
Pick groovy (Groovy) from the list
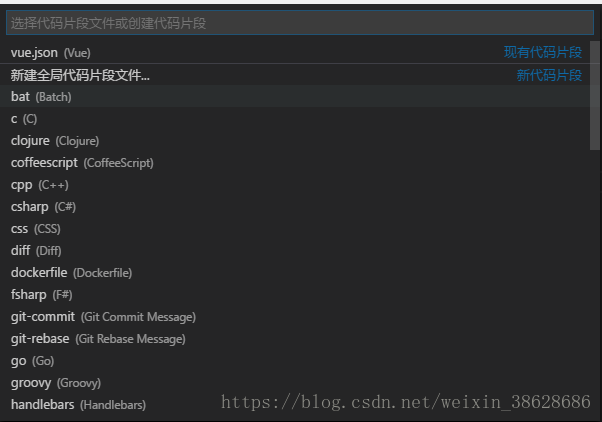tap(56, 383)
